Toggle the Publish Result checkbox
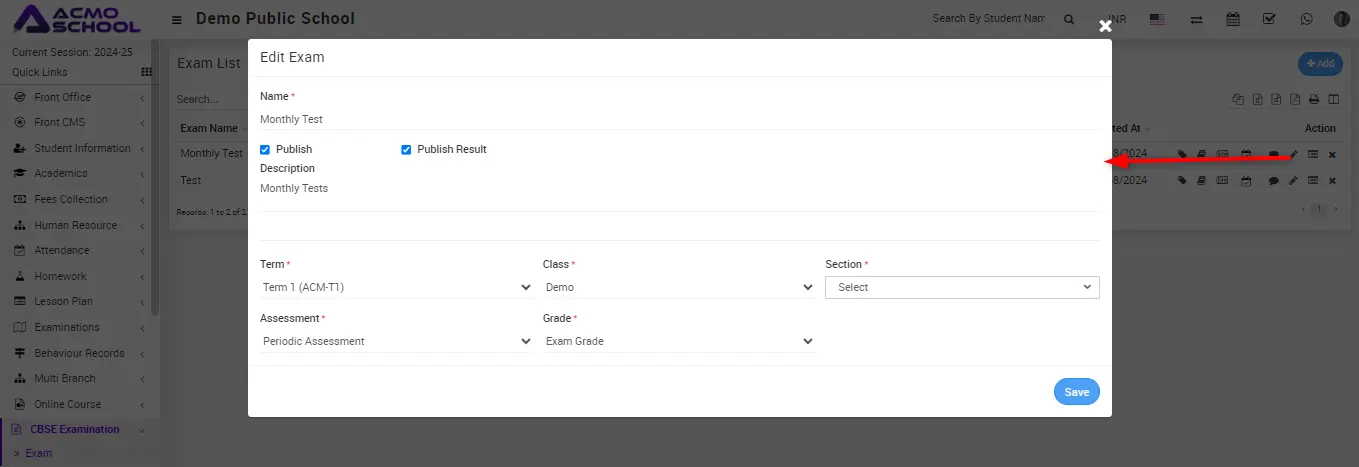 (x=406, y=150)
